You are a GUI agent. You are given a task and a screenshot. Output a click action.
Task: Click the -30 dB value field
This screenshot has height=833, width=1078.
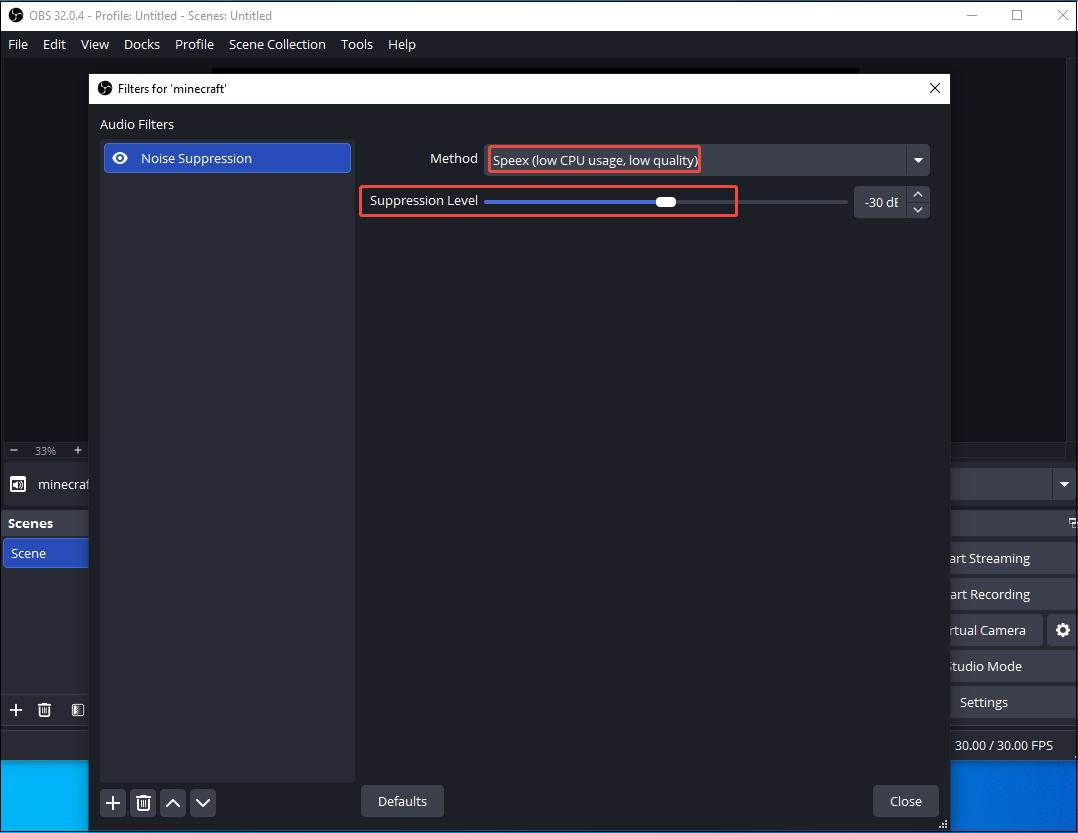click(878, 201)
